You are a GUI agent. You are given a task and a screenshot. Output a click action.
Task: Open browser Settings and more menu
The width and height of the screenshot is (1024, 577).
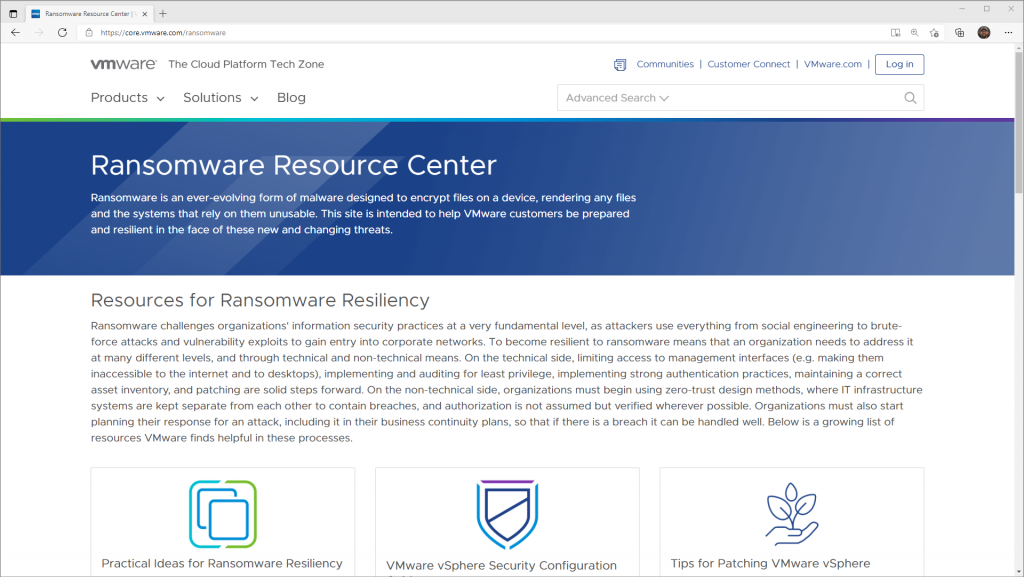(1008, 33)
